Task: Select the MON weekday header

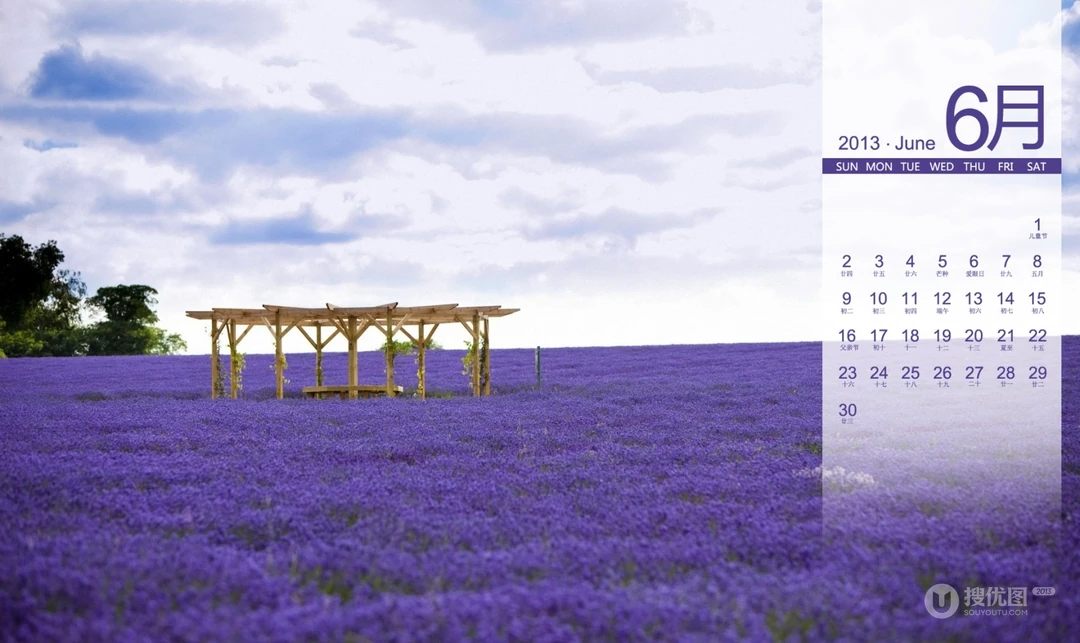Action: point(879,167)
